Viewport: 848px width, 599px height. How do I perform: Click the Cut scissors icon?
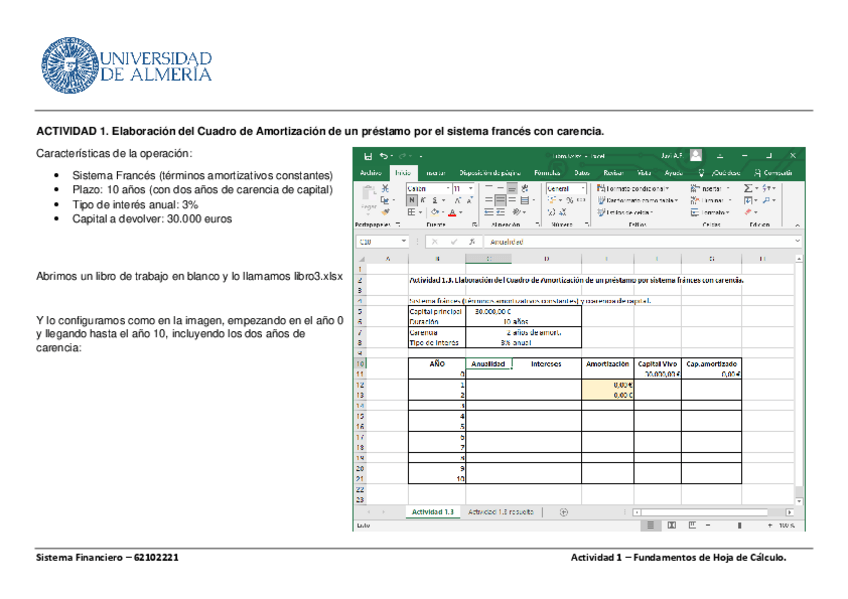point(385,188)
